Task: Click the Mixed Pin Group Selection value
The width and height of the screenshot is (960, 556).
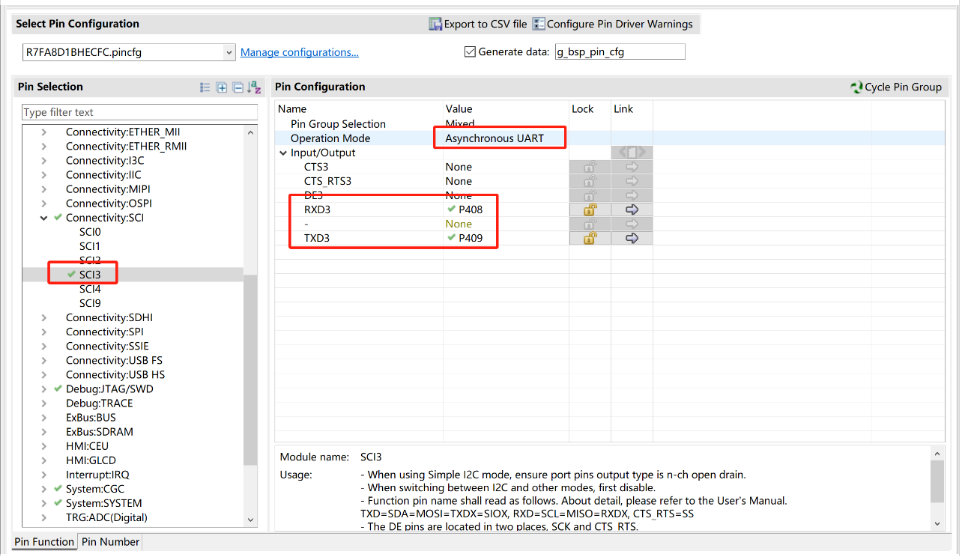Action: click(460, 124)
